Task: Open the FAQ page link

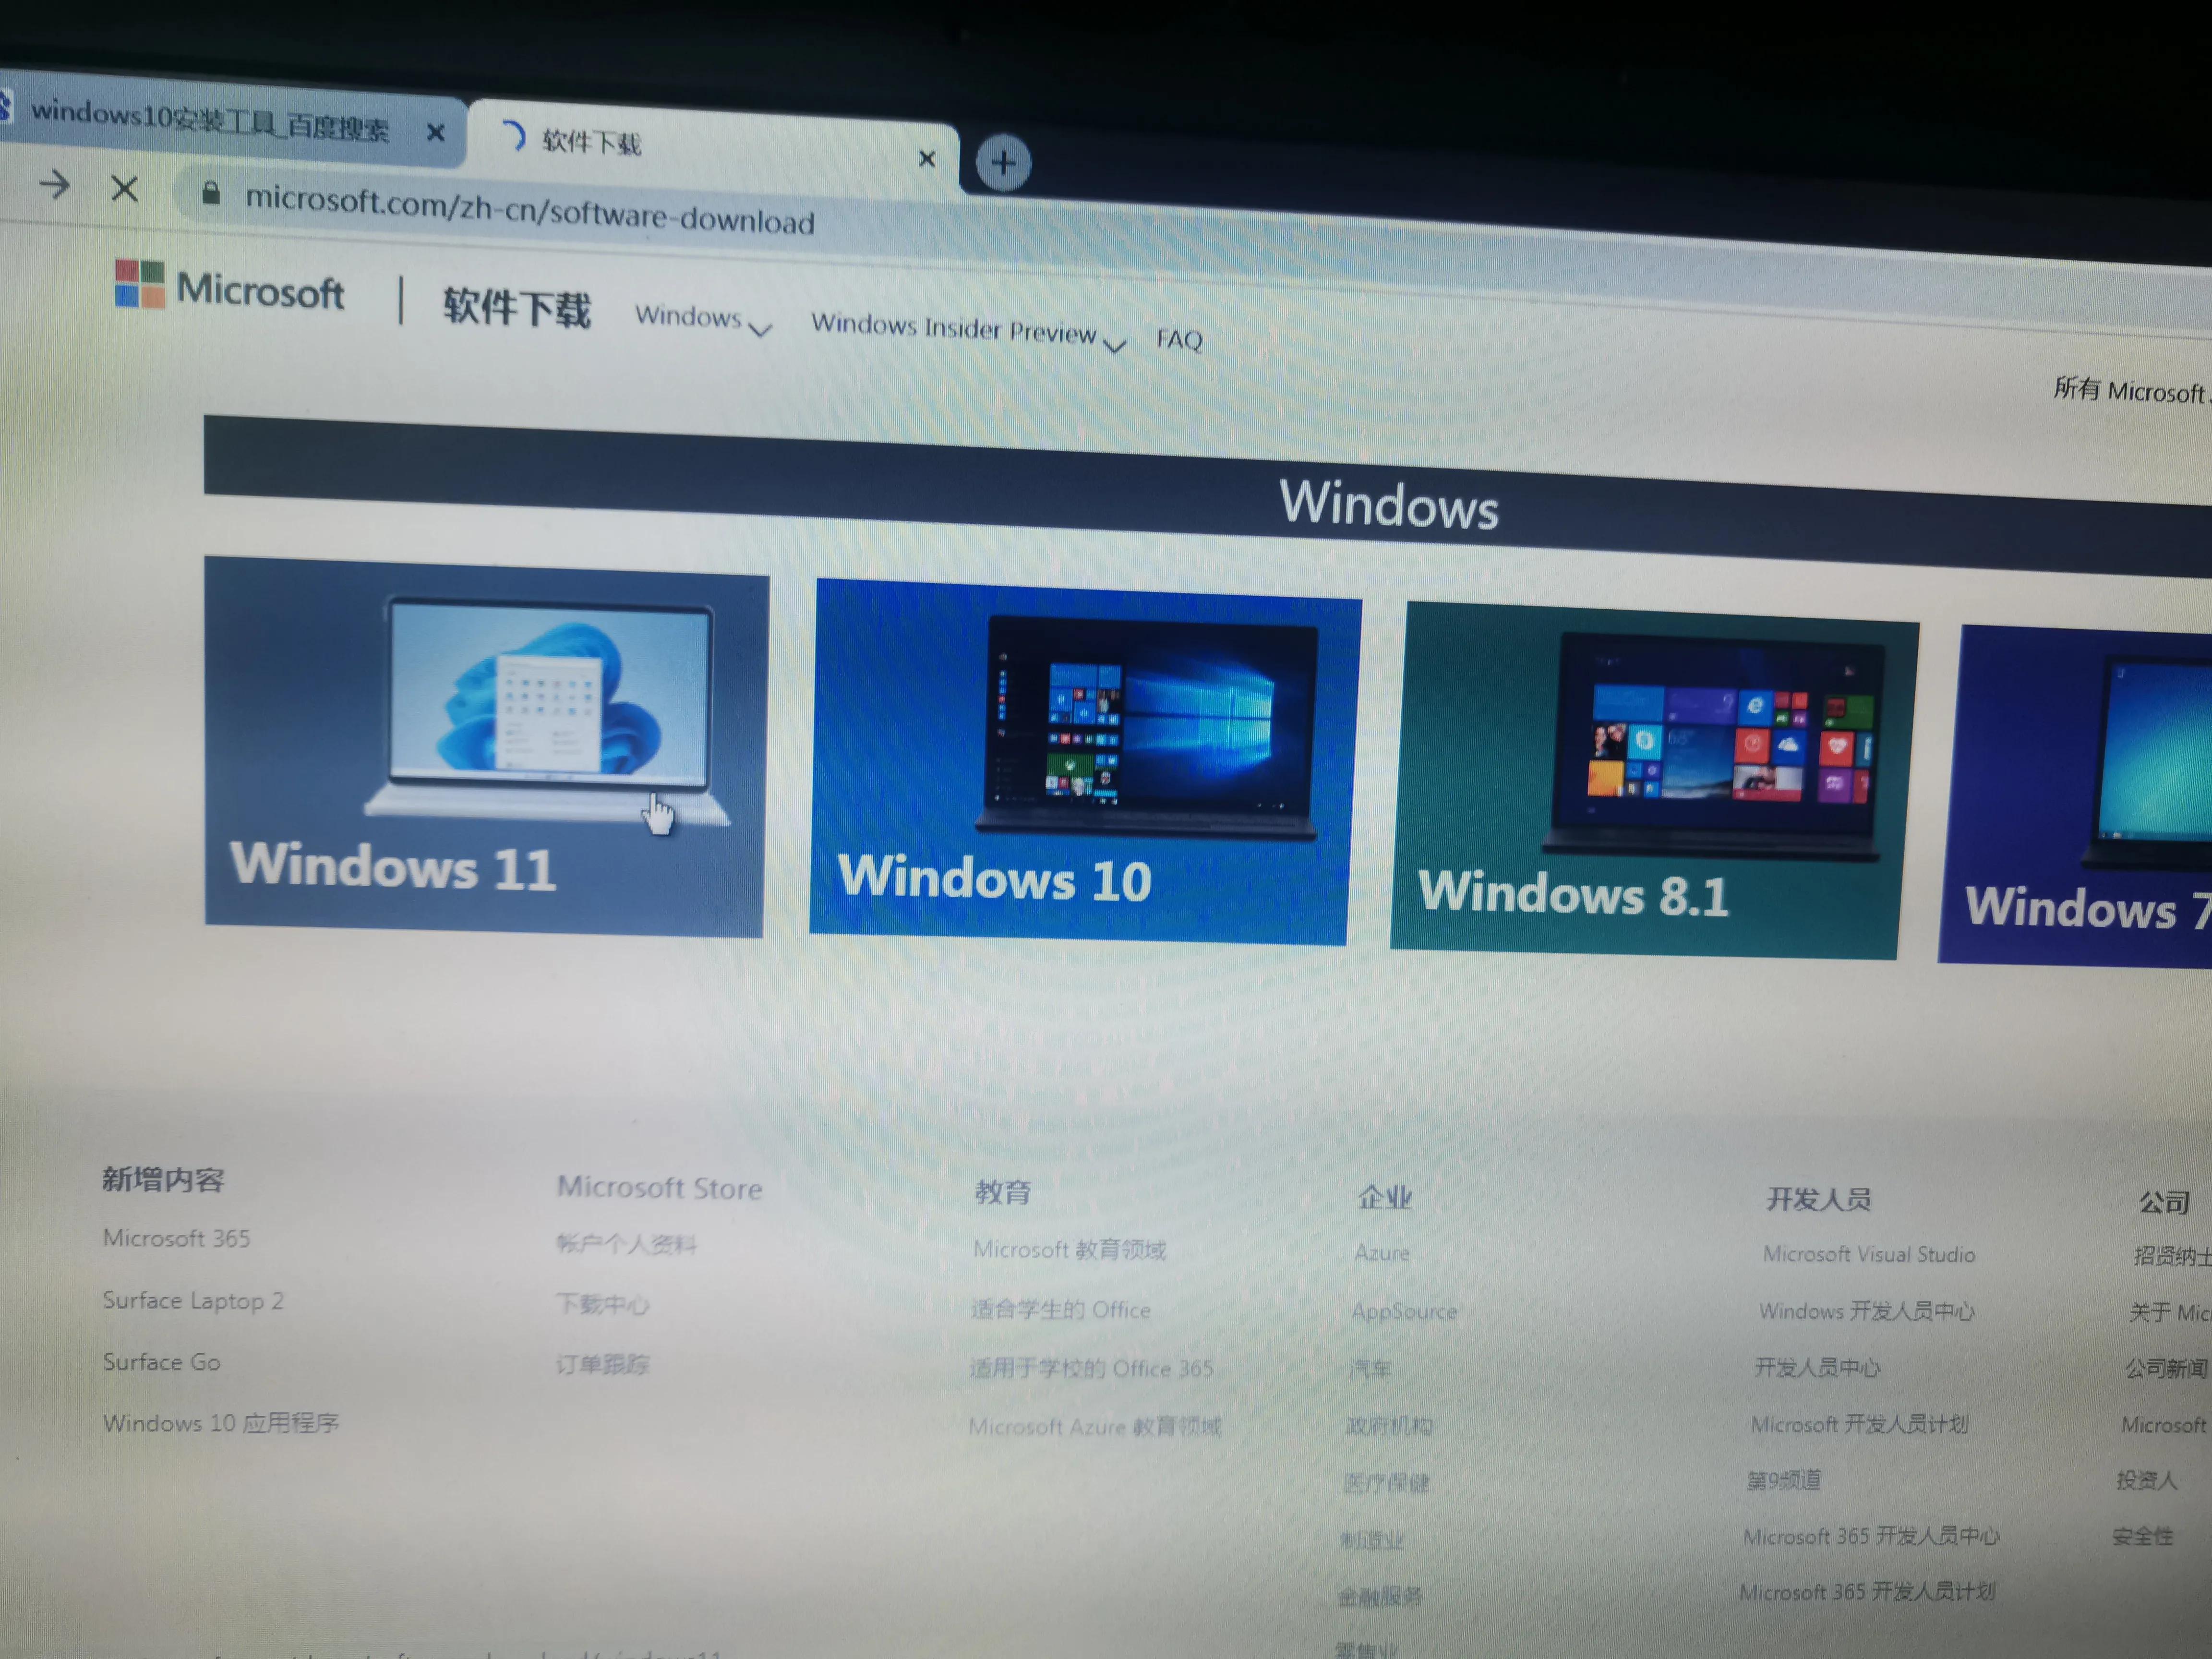Action: tap(1180, 341)
